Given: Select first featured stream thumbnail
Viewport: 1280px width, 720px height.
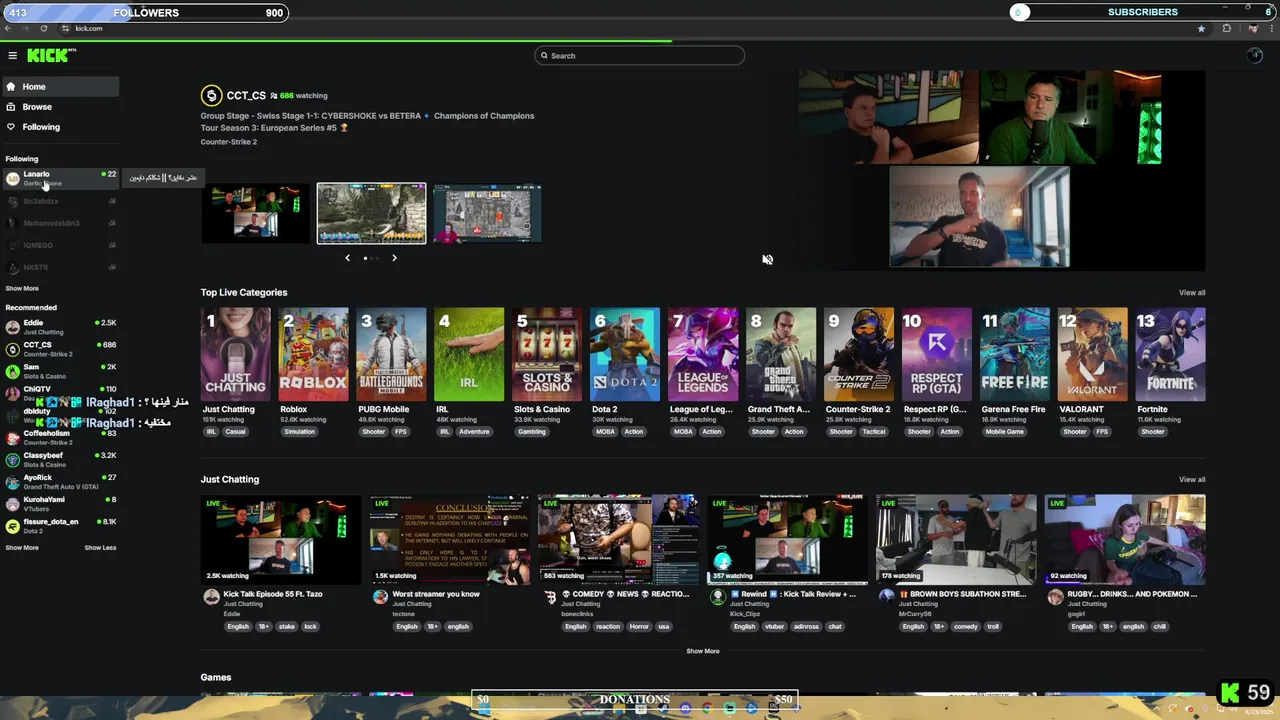Looking at the screenshot, I should pyautogui.click(x=255, y=213).
